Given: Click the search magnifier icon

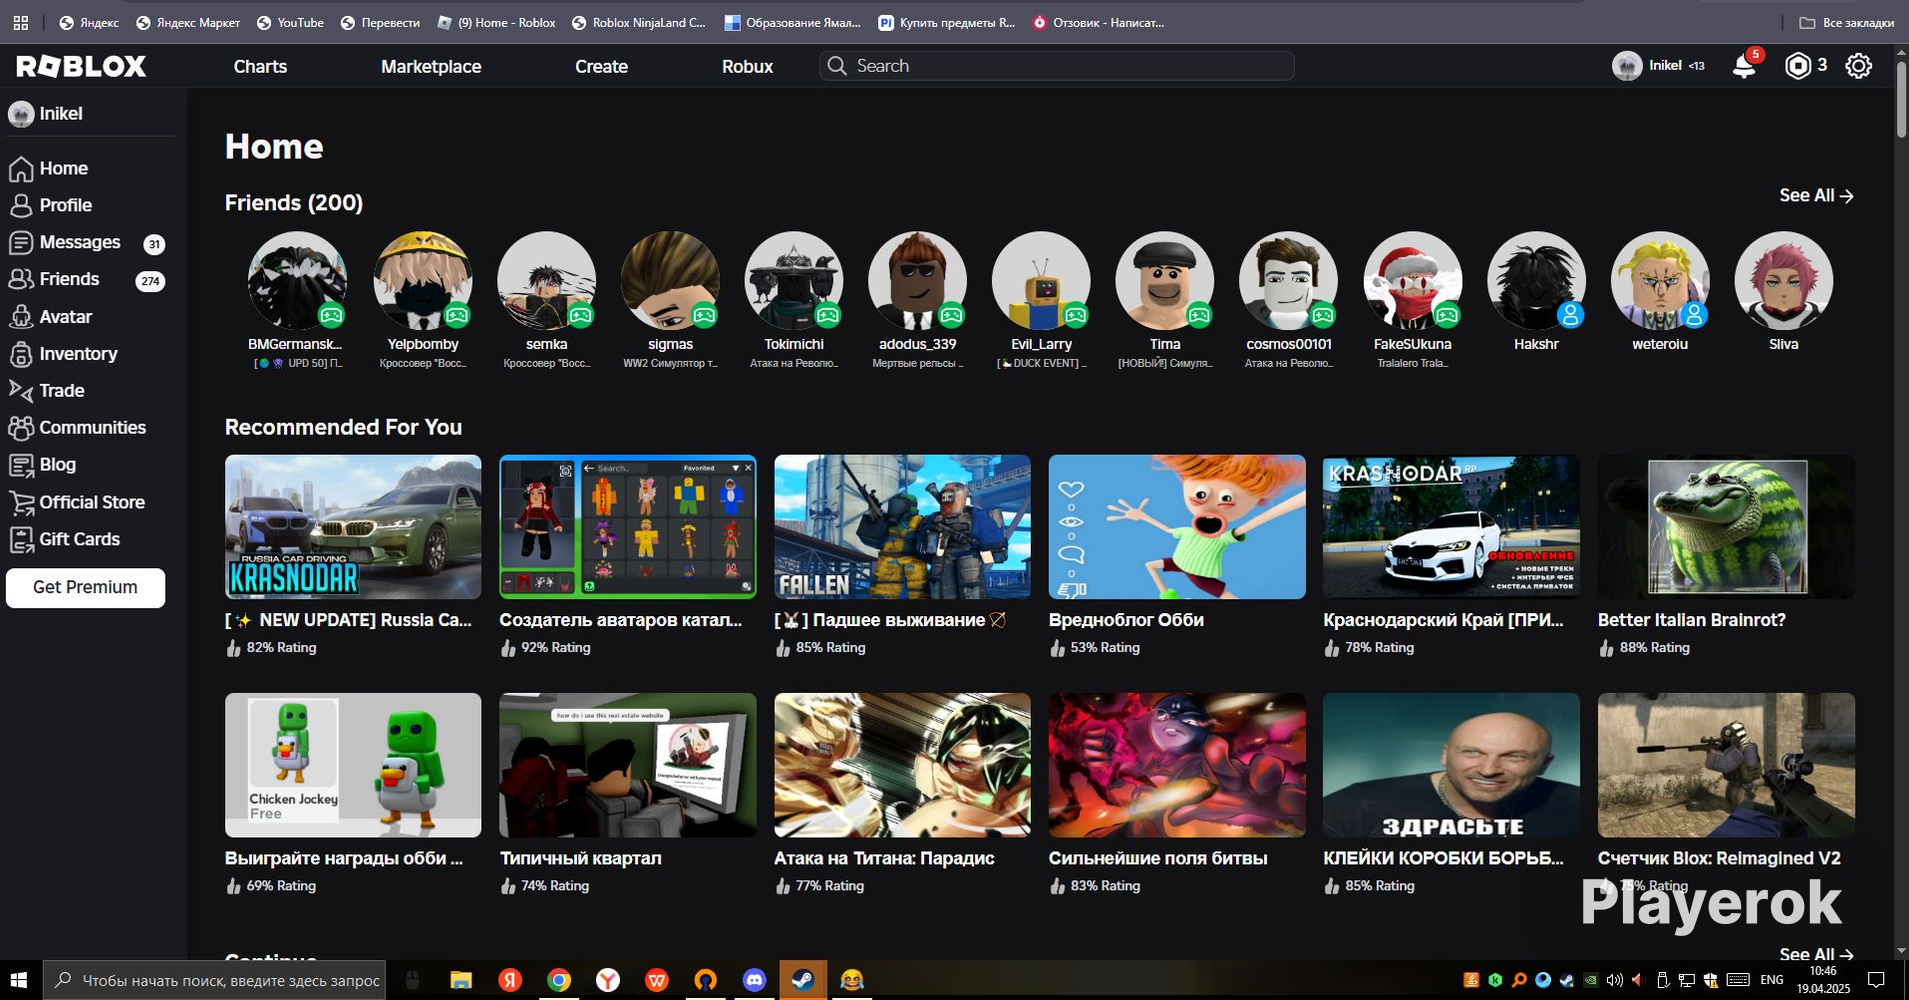Looking at the screenshot, I should (837, 66).
